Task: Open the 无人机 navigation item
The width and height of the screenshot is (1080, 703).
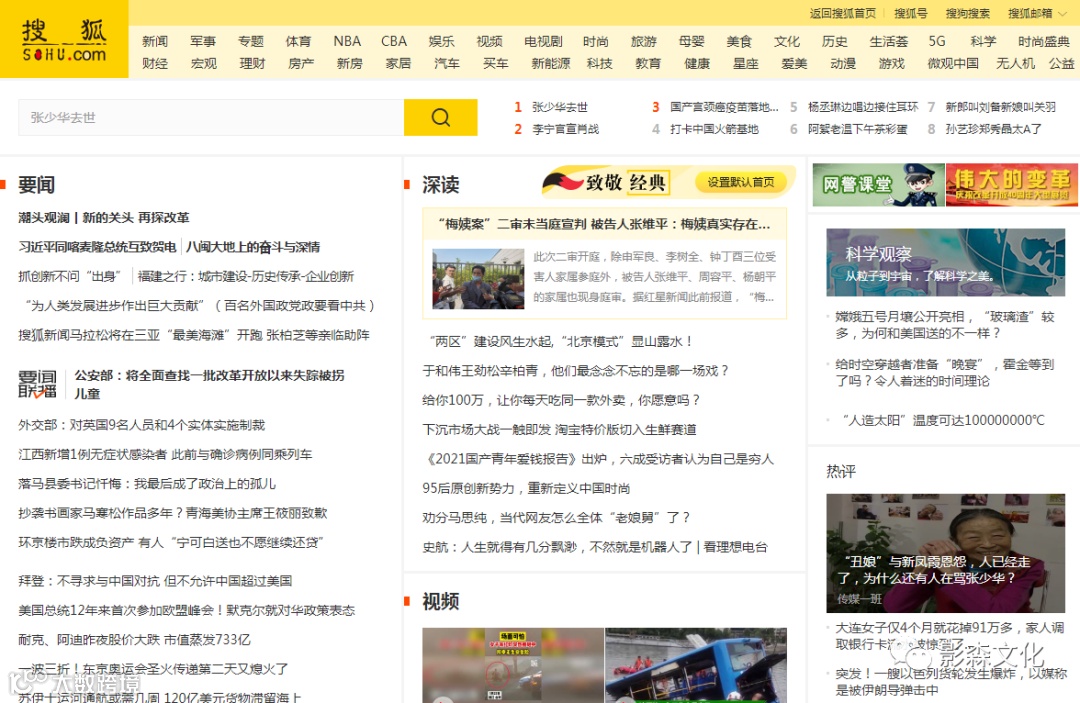Action: click(1016, 63)
